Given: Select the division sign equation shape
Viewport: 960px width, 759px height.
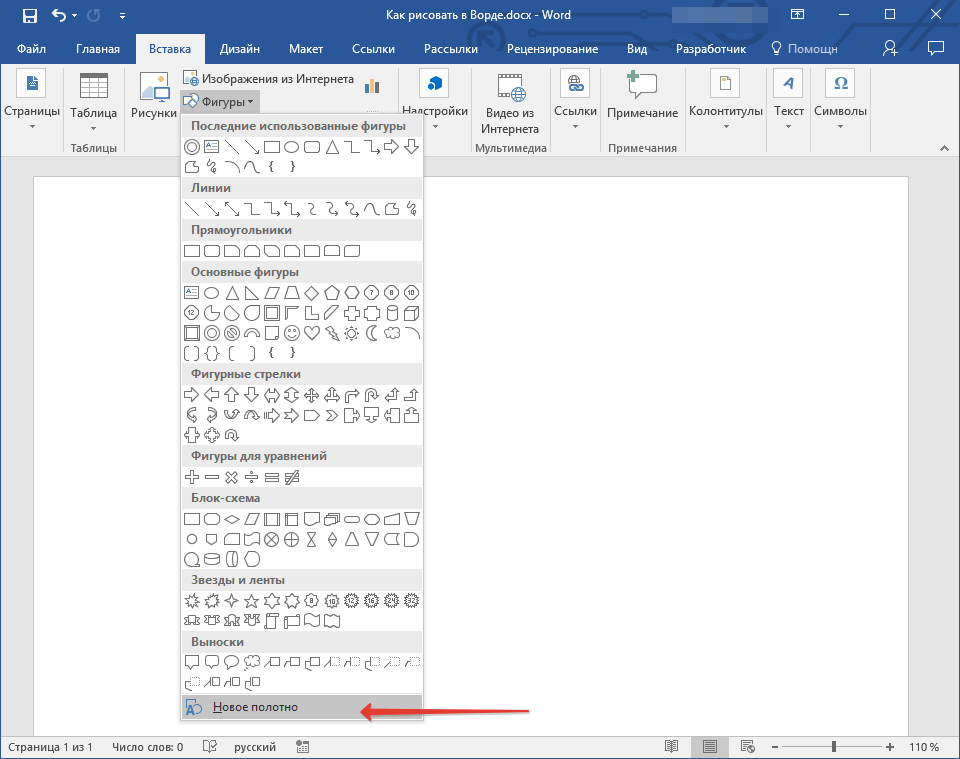Looking at the screenshot, I should pyautogui.click(x=251, y=477).
